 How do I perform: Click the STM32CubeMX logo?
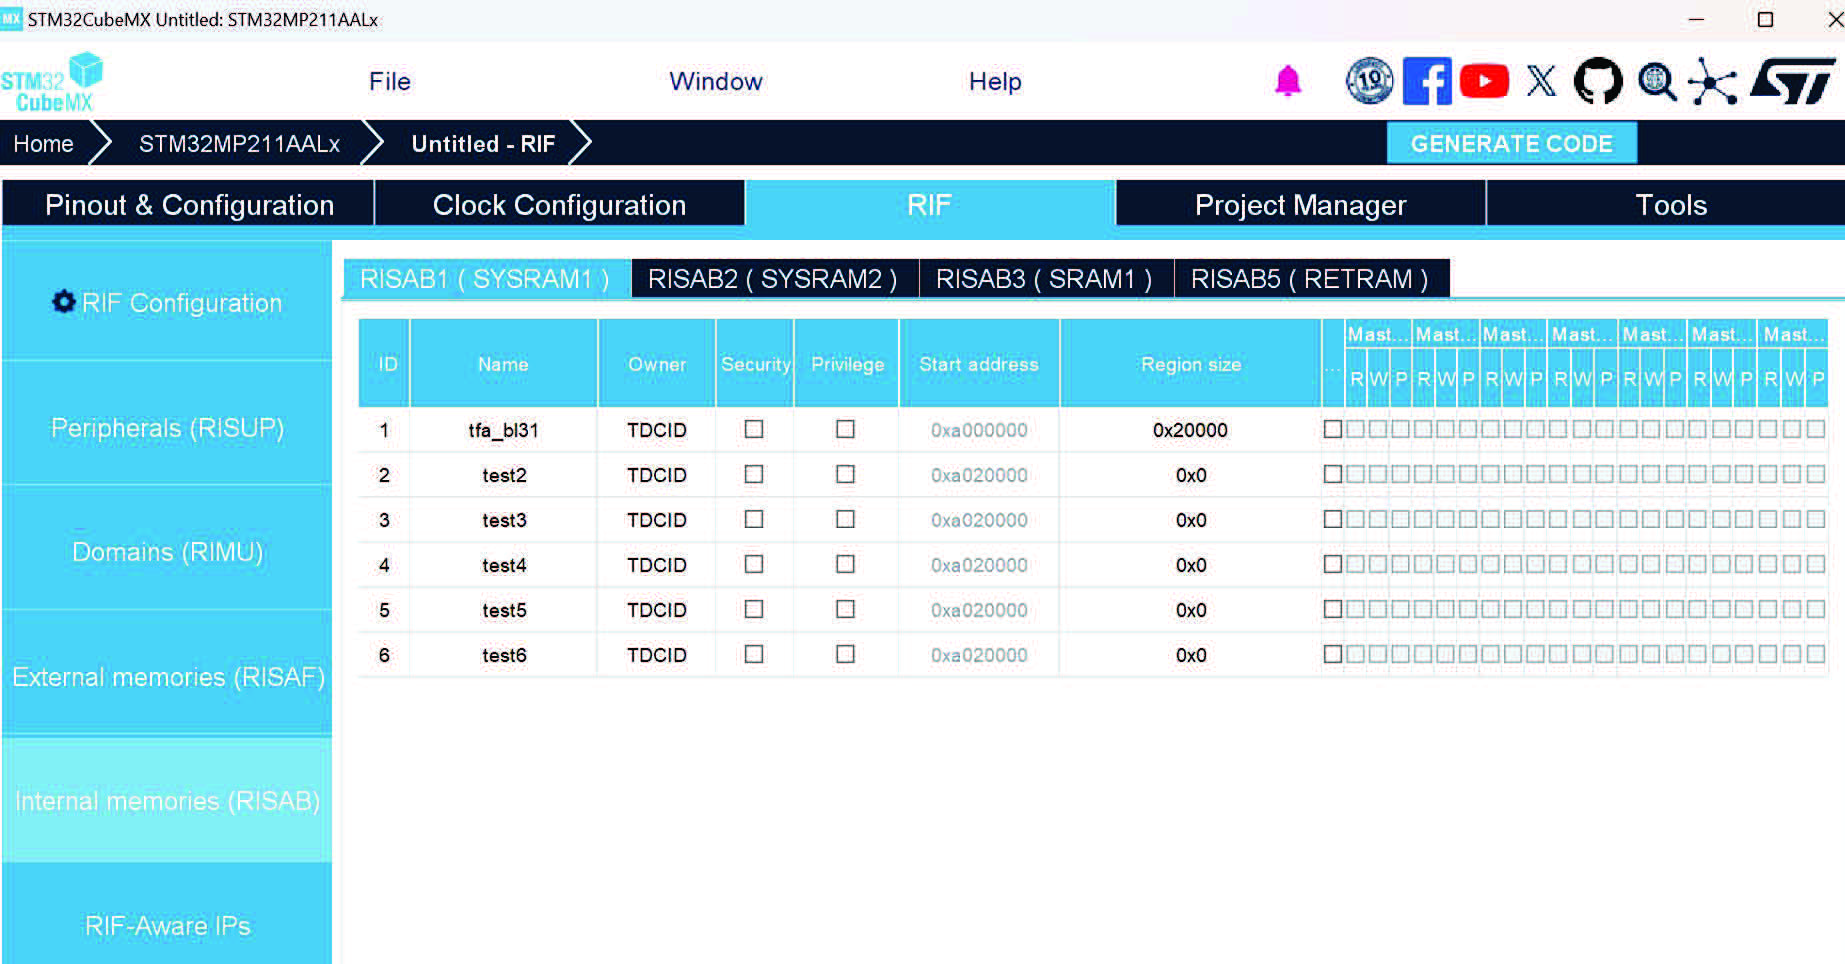coord(52,82)
